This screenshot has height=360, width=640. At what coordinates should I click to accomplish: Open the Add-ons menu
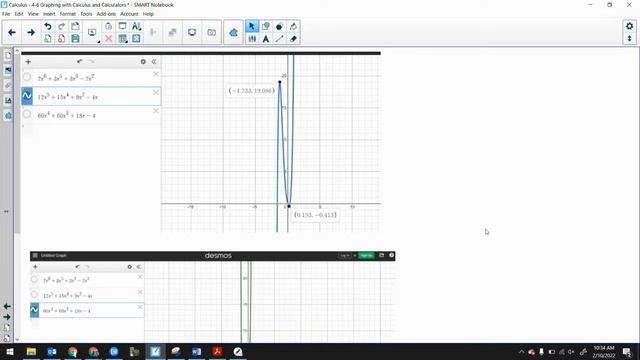tap(106, 14)
